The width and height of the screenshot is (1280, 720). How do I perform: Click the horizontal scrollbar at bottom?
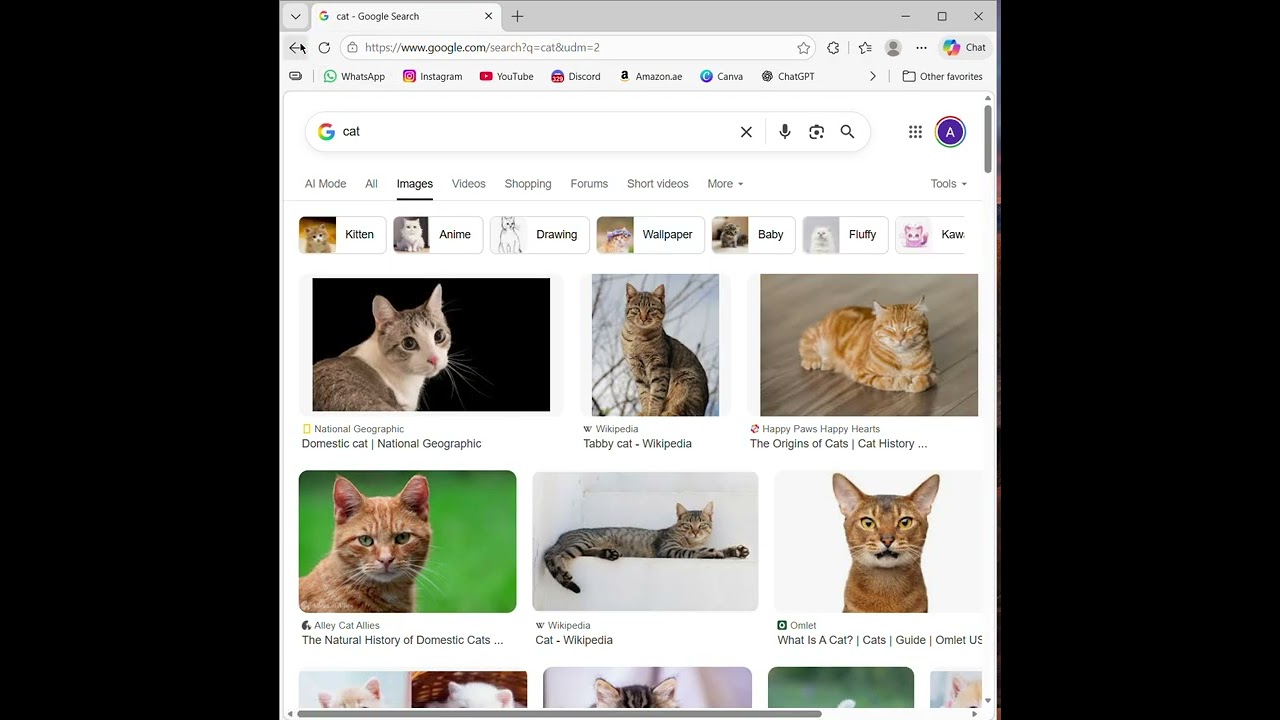(x=559, y=714)
